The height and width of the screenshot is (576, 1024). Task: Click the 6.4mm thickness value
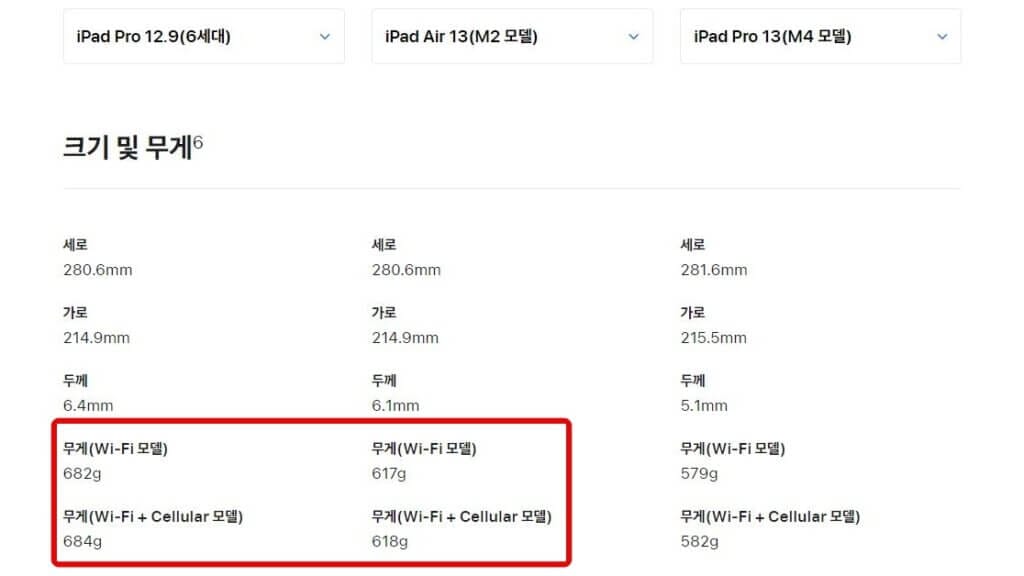(88, 406)
